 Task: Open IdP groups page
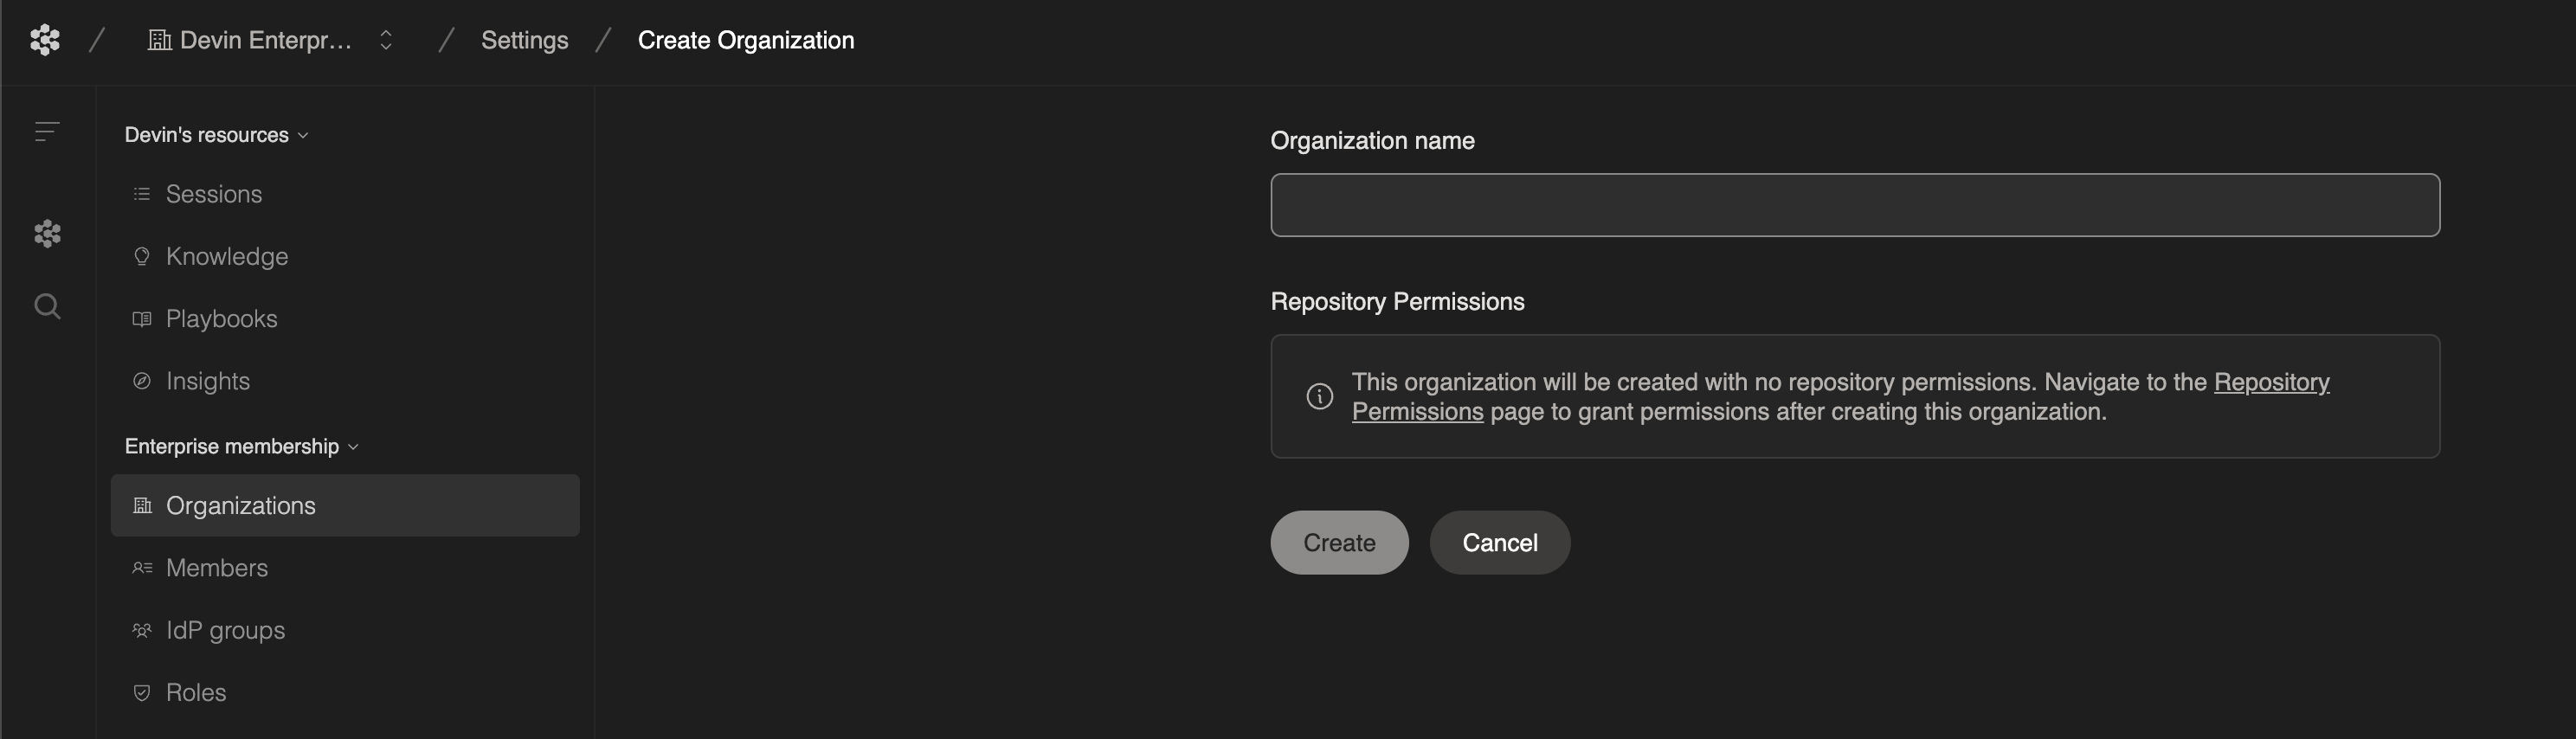pos(345,630)
